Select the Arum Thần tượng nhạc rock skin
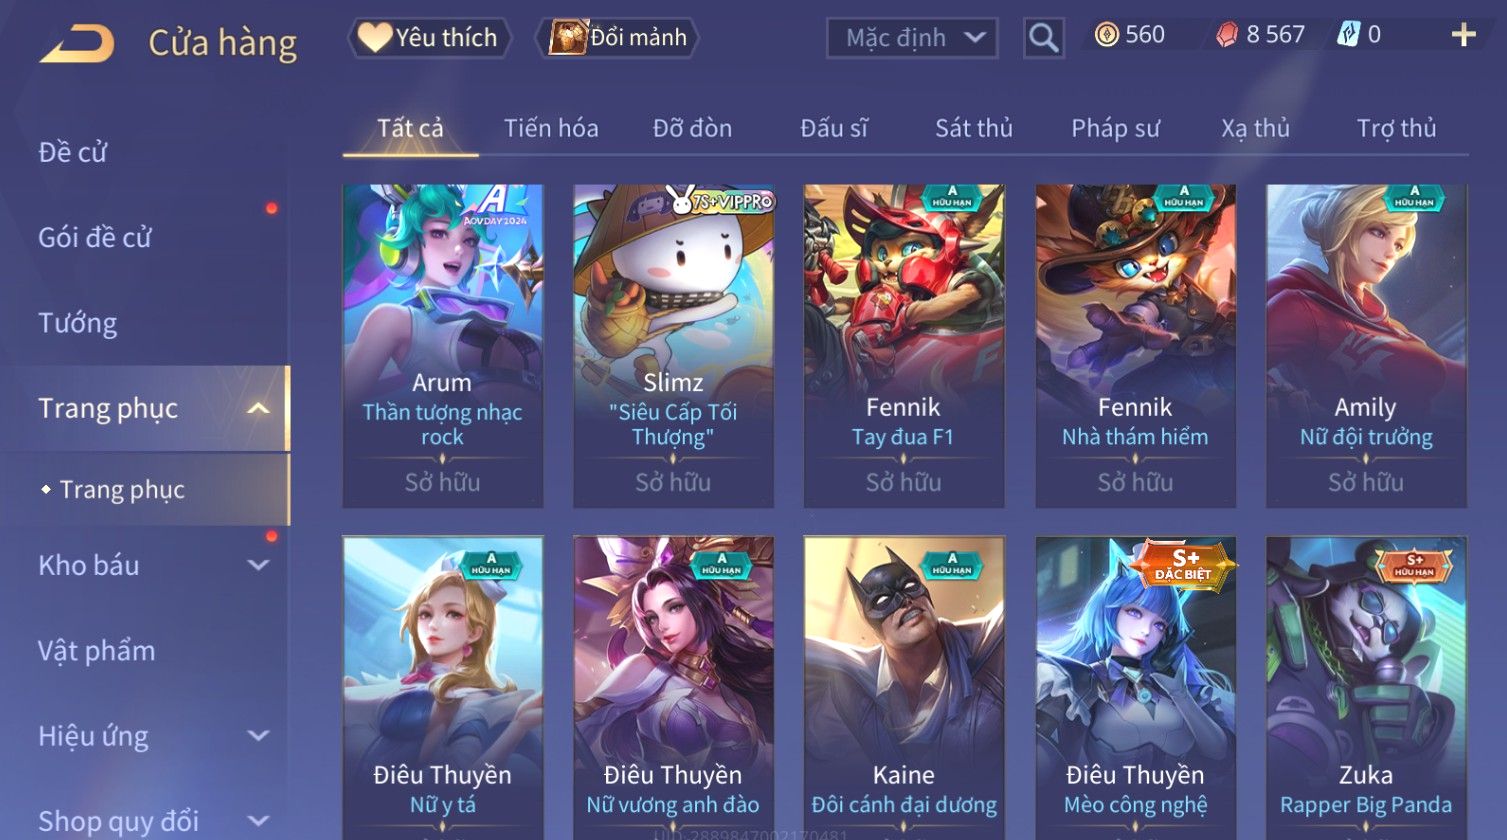 click(443, 346)
